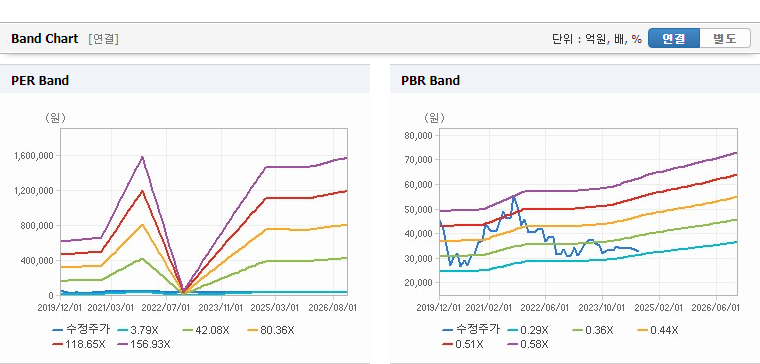
Task: Click the 2021/03/01 x-axis date
Action: (x=111, y=307)
